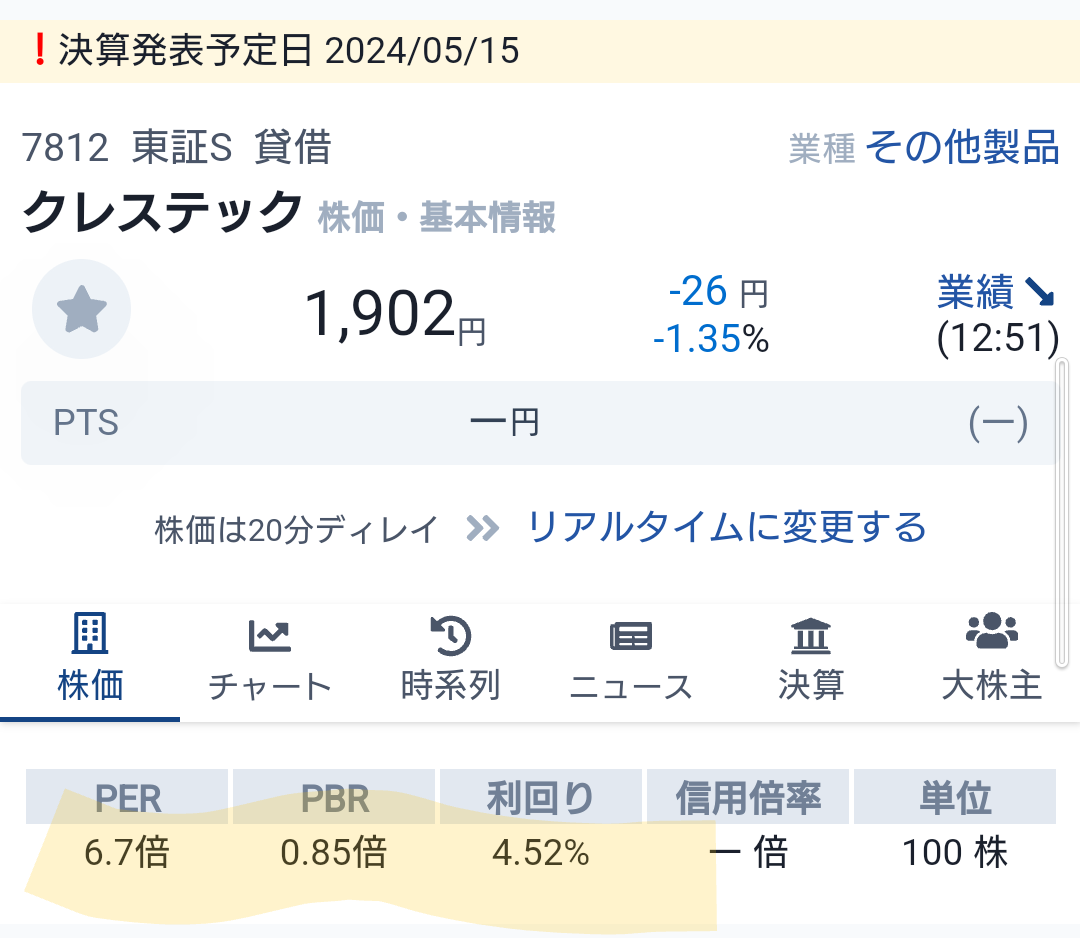Click the newspaper icon above ニュース
The height and width of the screenshot is (938, 1080).
click(x=631, y=636)
